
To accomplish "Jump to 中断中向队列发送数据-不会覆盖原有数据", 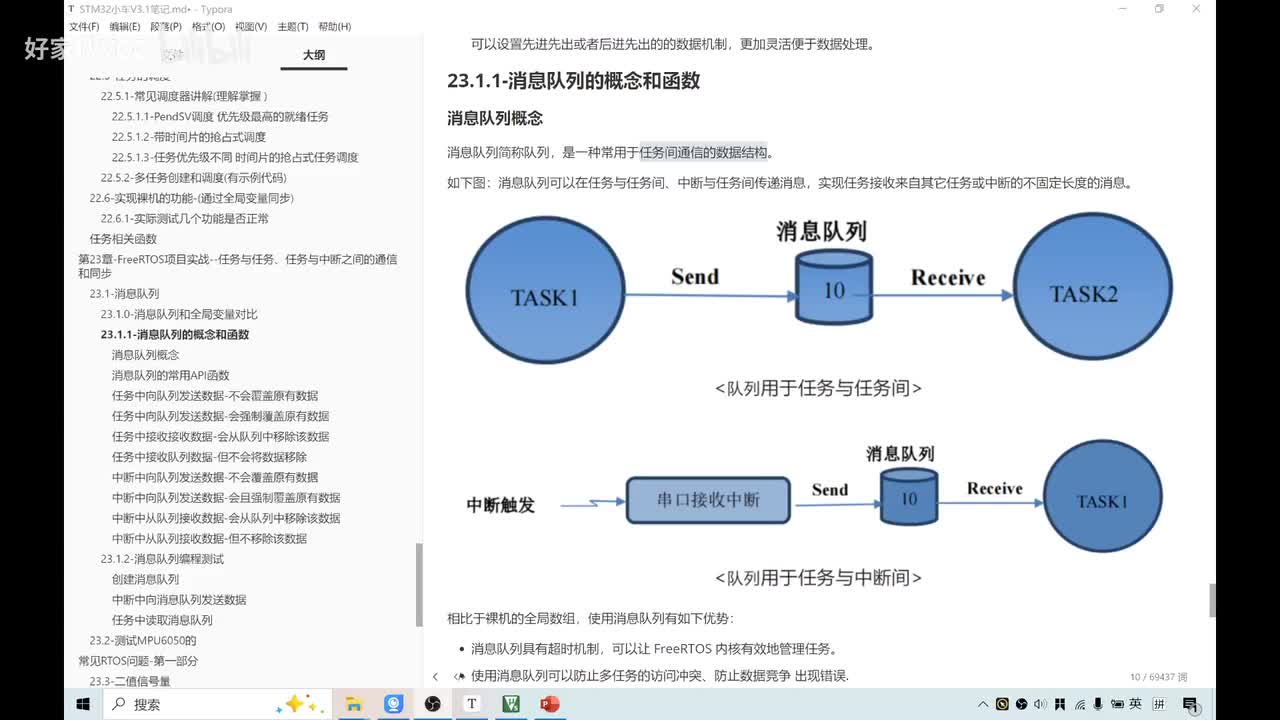I will 215,478.
